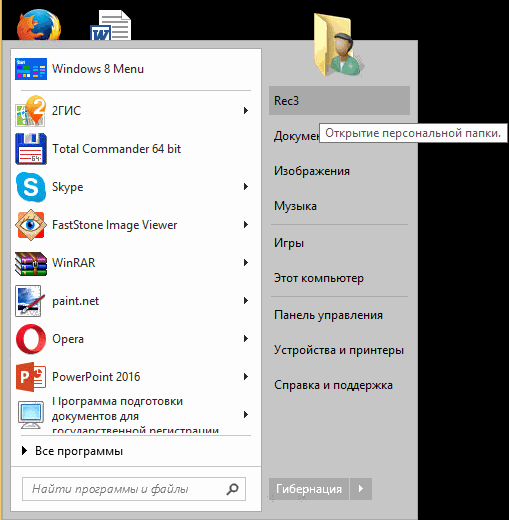Screen dimensions: 509x520
Task: Click the Гибернация button
Action: tap(309, 489)
